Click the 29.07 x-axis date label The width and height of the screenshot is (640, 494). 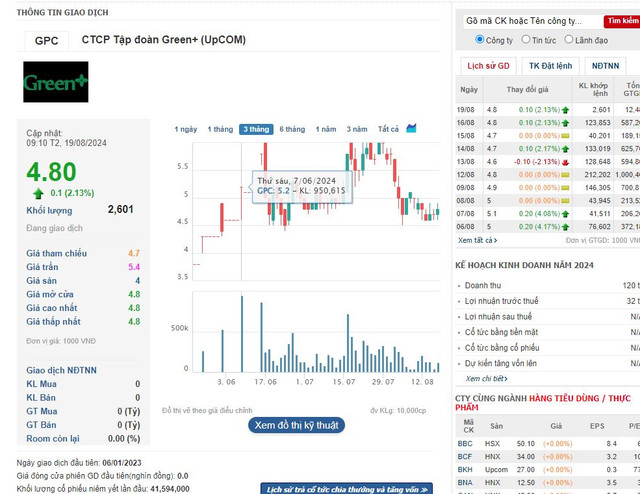pos(382,382)
